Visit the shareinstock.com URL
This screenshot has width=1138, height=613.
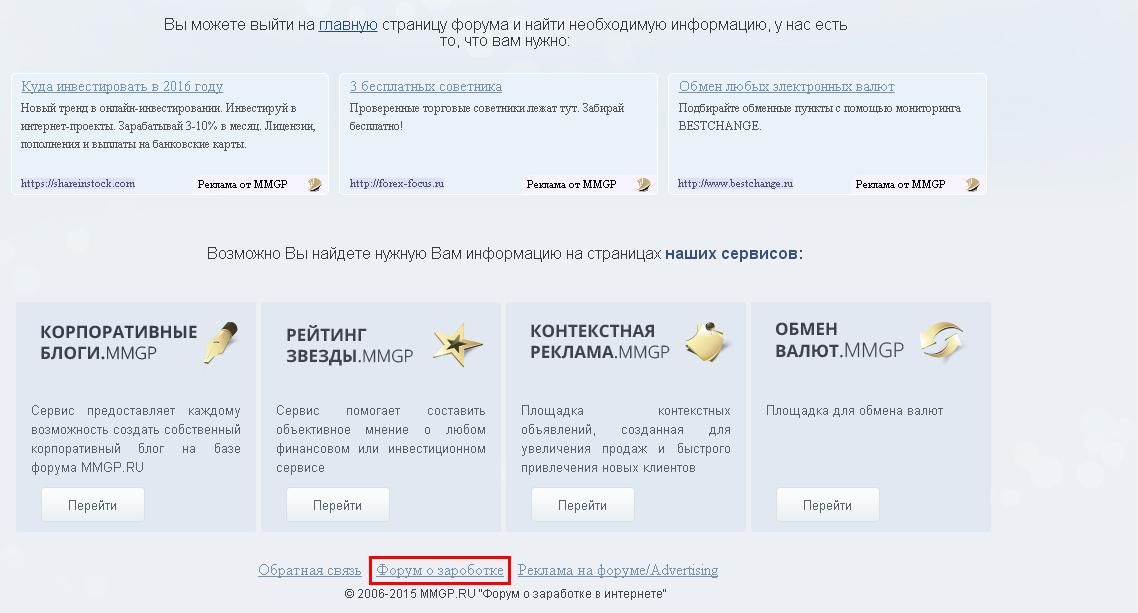click(78, 184)
